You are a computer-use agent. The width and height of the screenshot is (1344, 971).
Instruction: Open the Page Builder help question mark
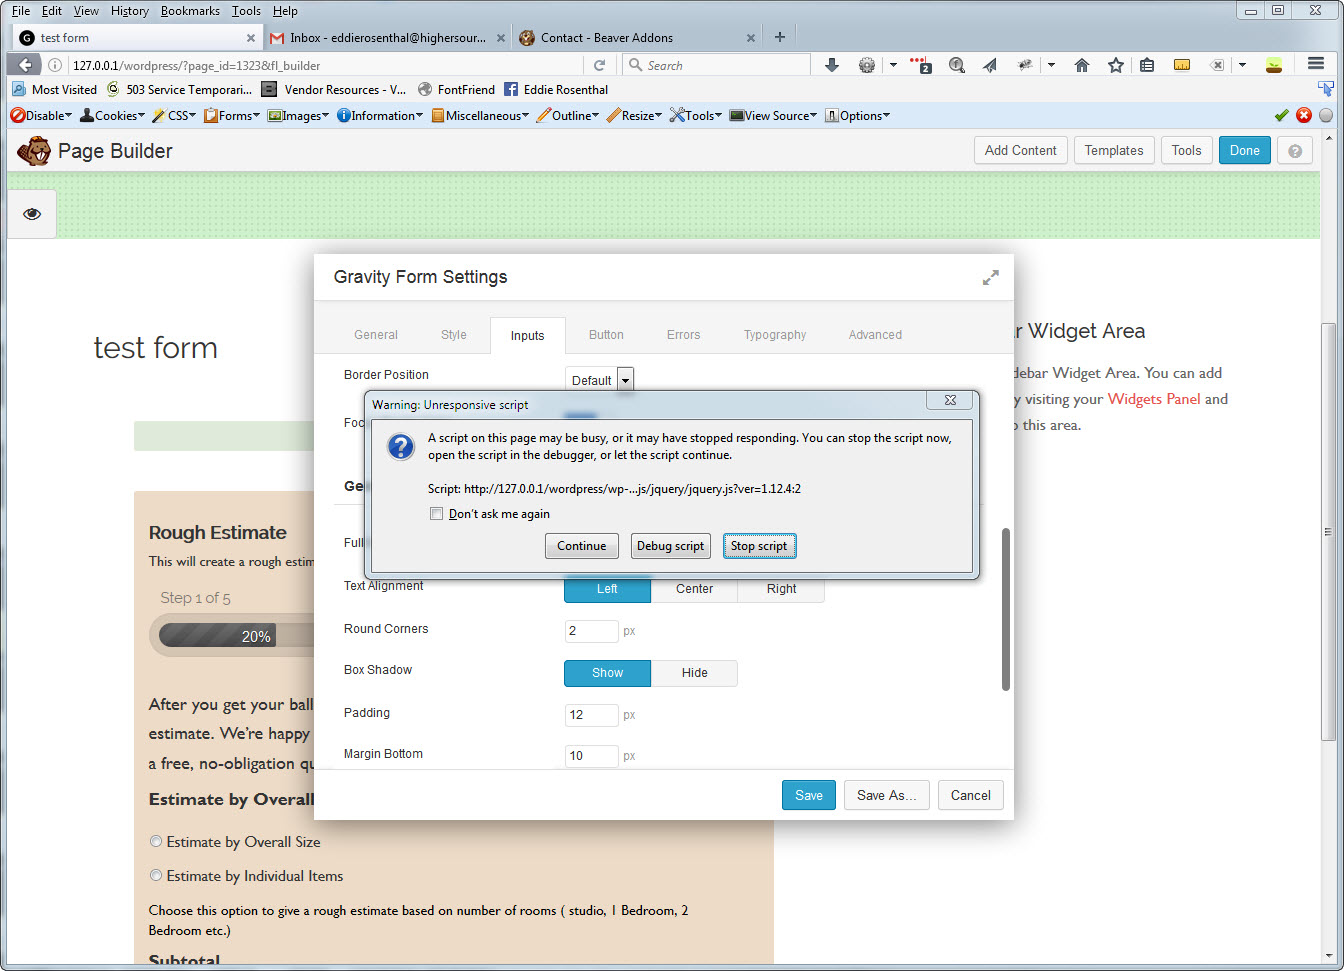(x=1295, y=151)
